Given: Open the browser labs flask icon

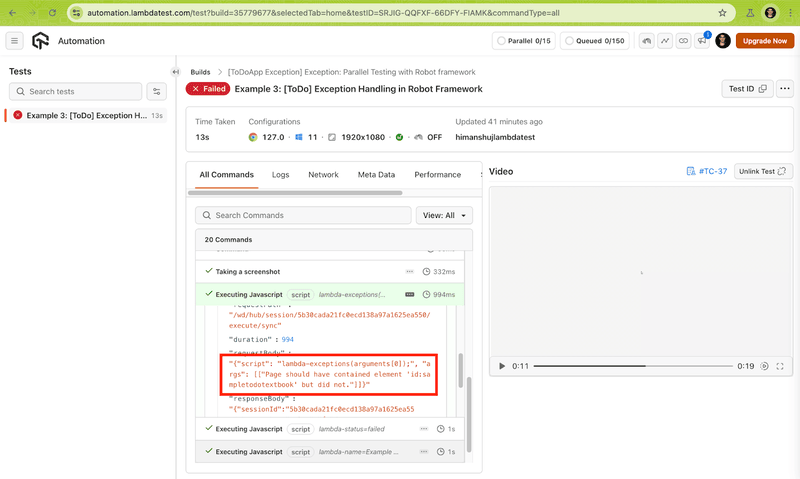Looking at the screenshot, I should click(750, 13).
